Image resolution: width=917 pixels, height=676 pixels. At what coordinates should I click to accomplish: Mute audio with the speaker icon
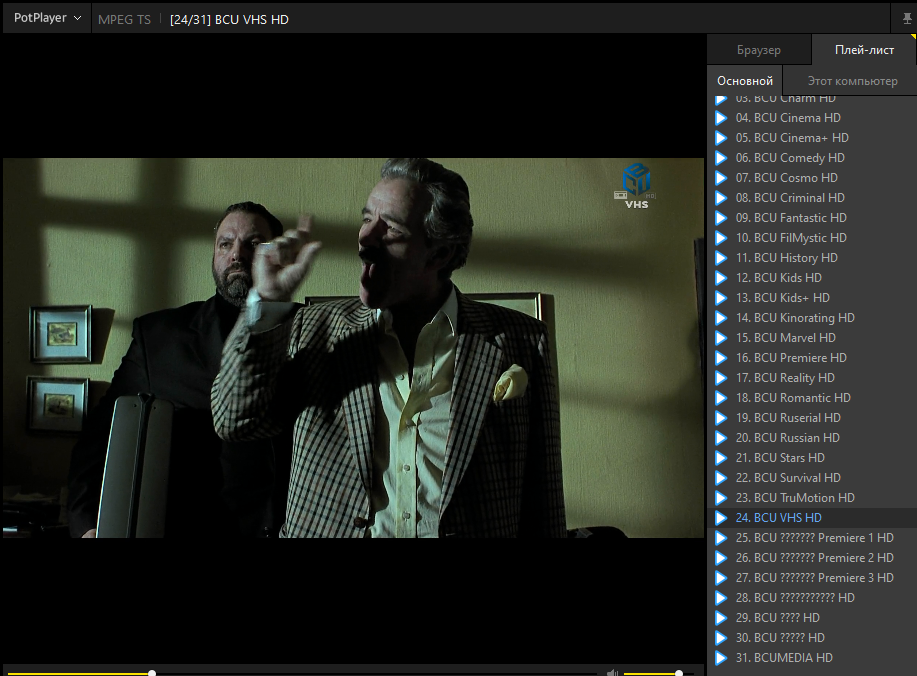coord(612,672)
